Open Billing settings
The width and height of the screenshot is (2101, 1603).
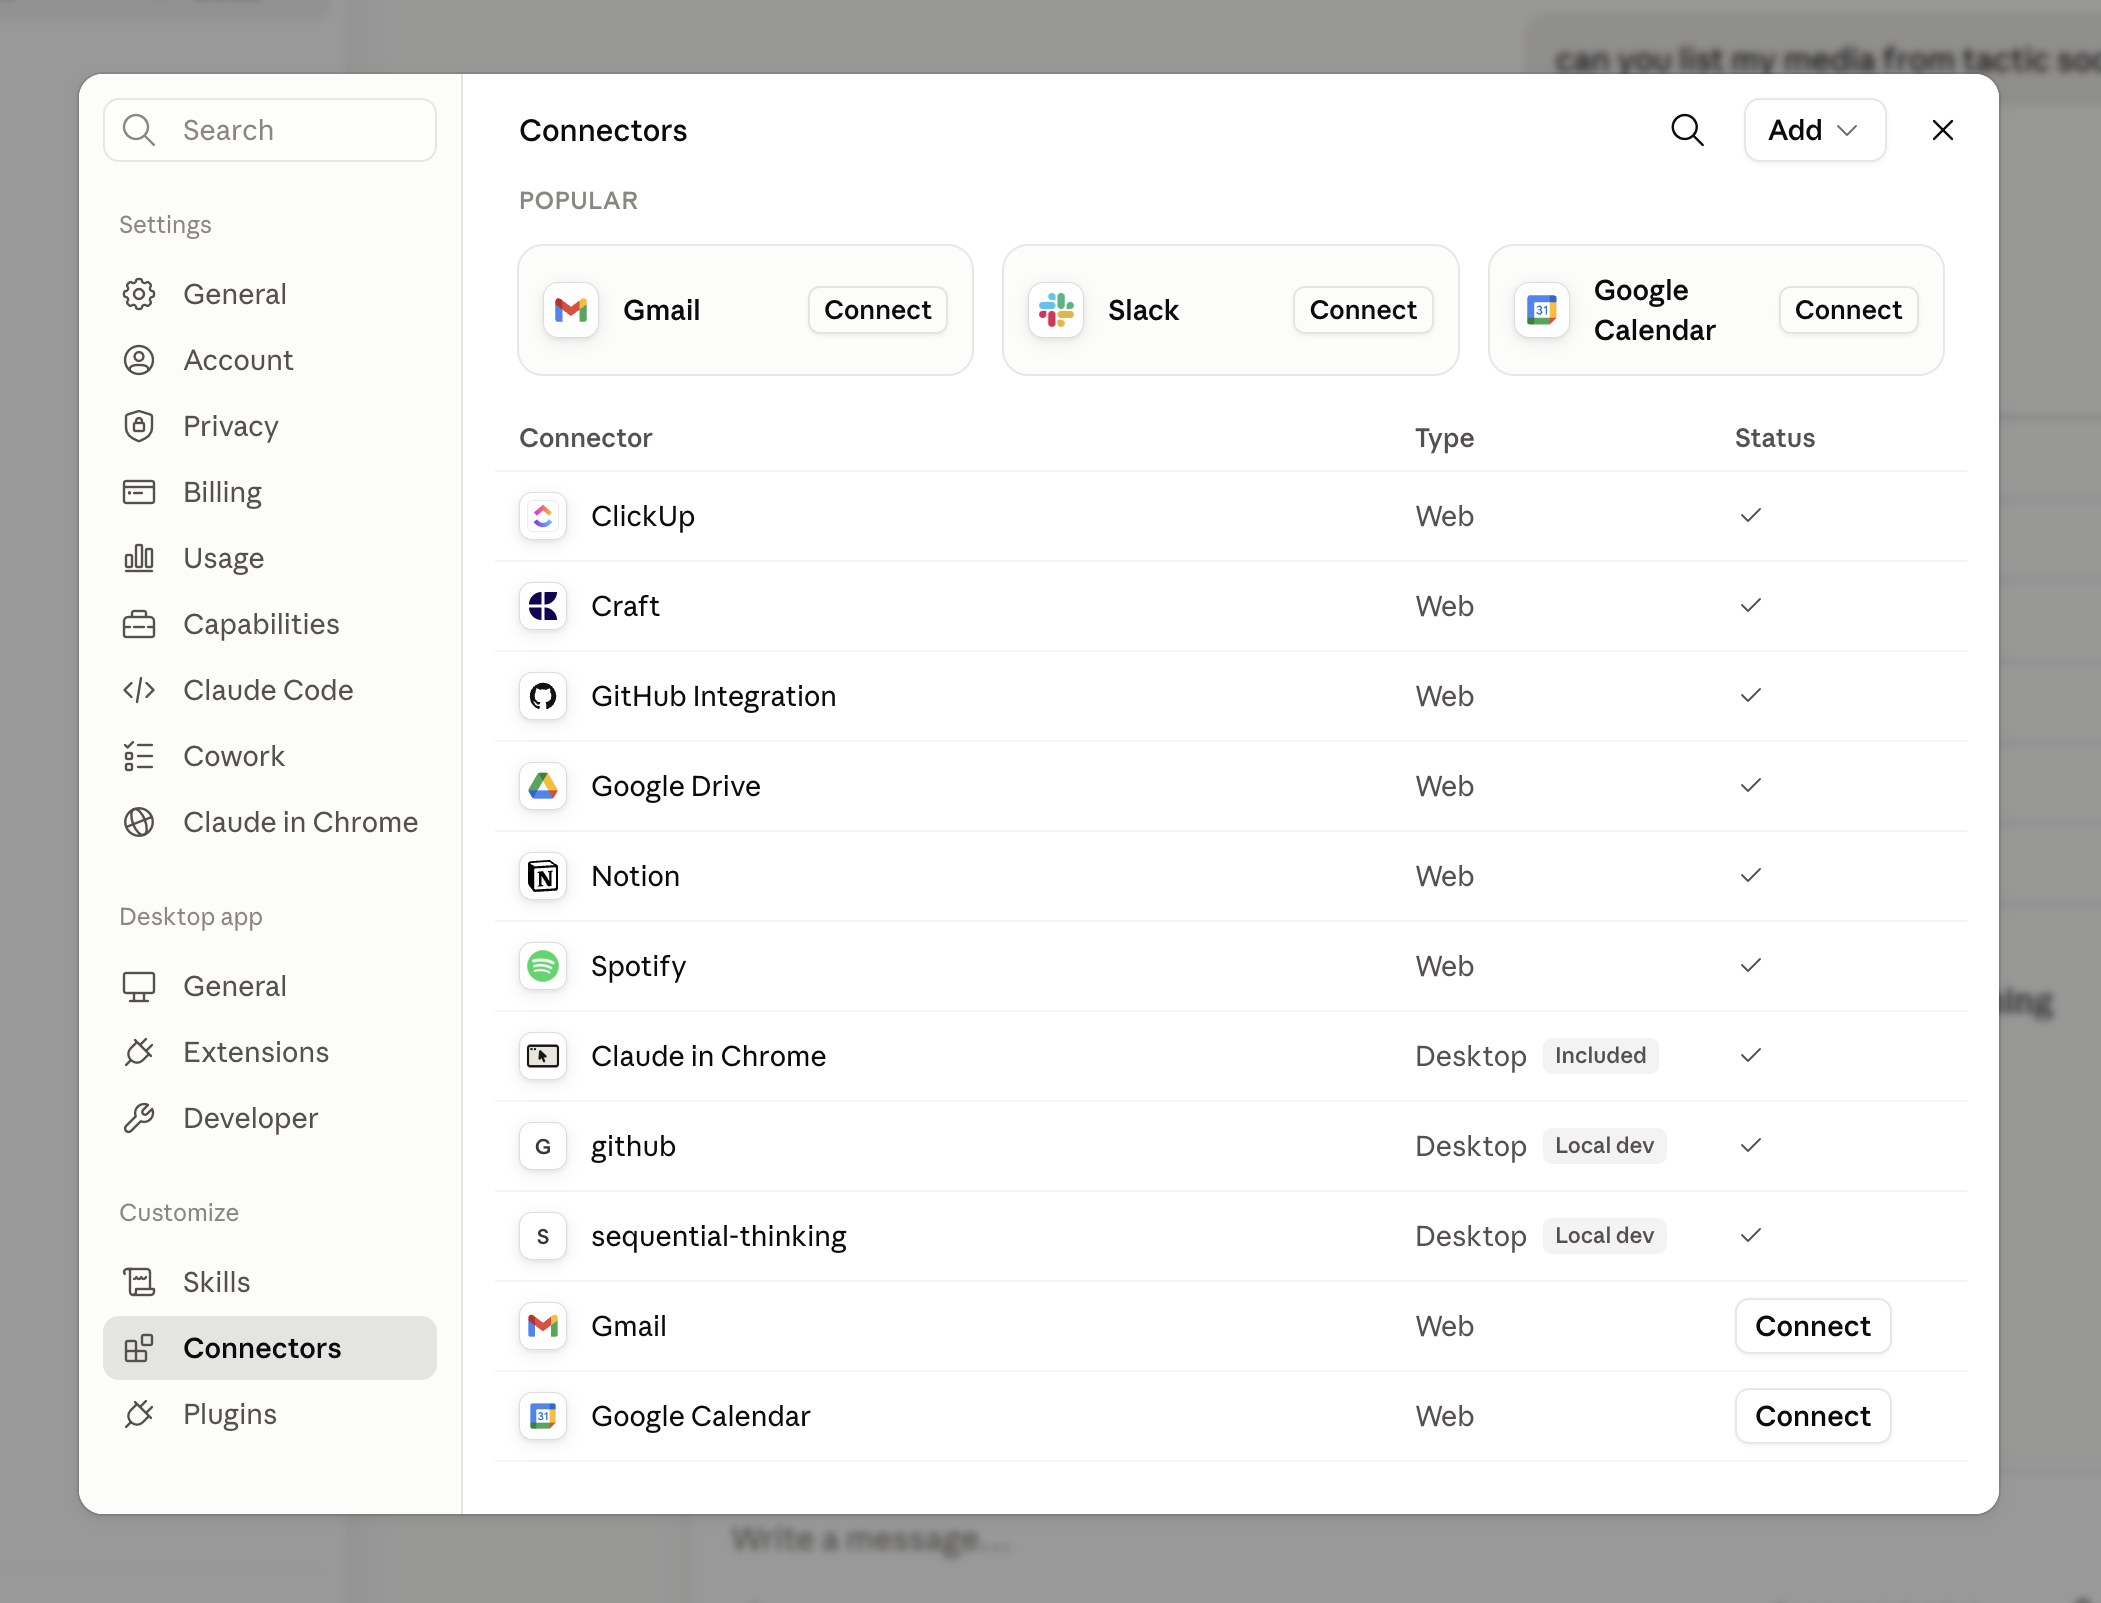click(270, 492)
